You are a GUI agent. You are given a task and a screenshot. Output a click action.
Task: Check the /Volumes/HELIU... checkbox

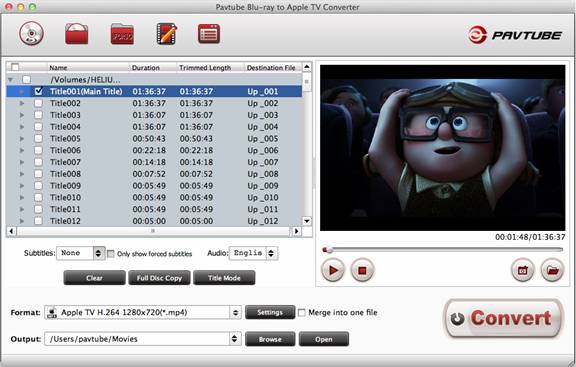(26, 79)
